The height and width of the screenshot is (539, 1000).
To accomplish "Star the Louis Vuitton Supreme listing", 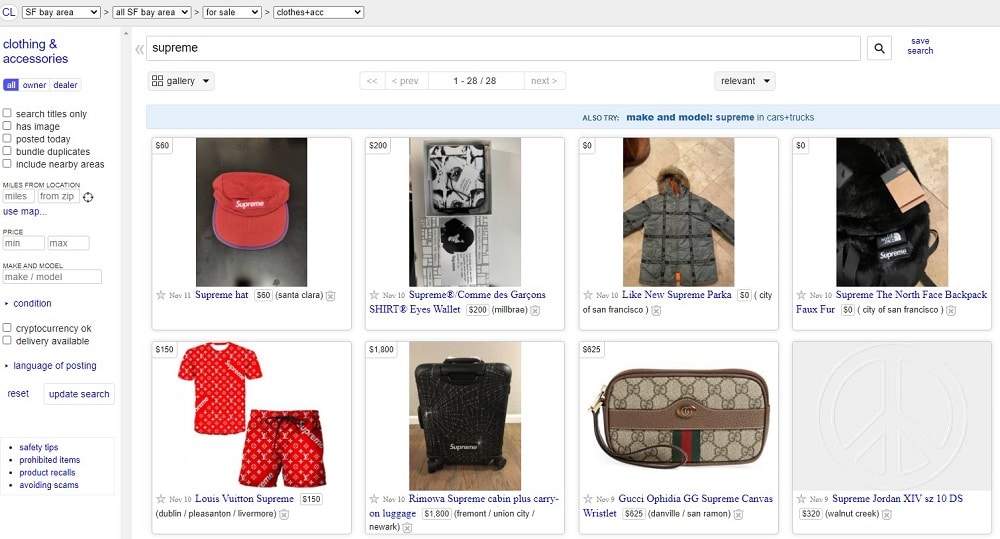I will pyautogui.click(x=161, y=499).
